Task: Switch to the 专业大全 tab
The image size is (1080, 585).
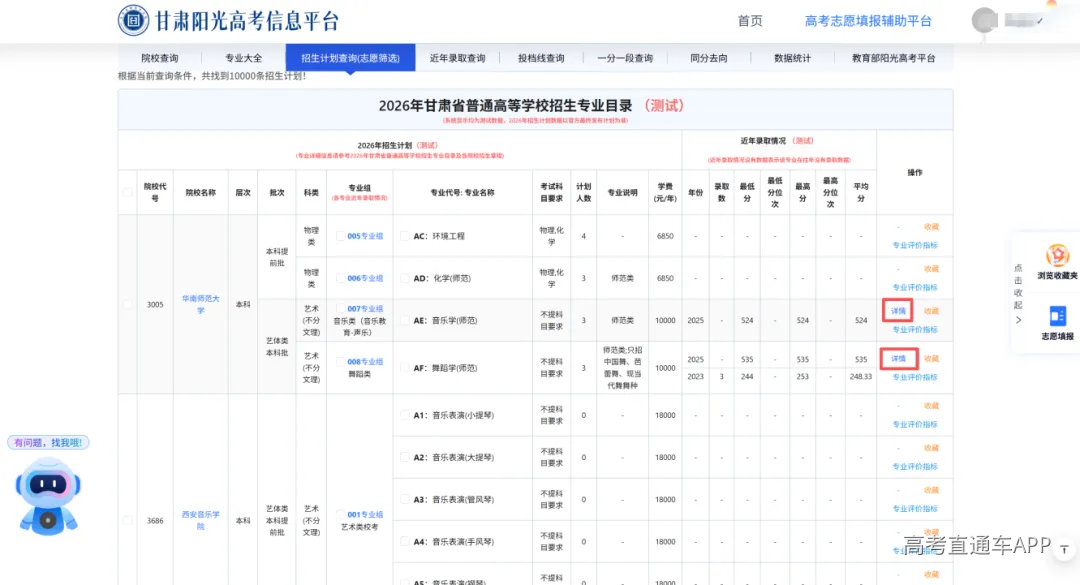Action: coord(243,58)
